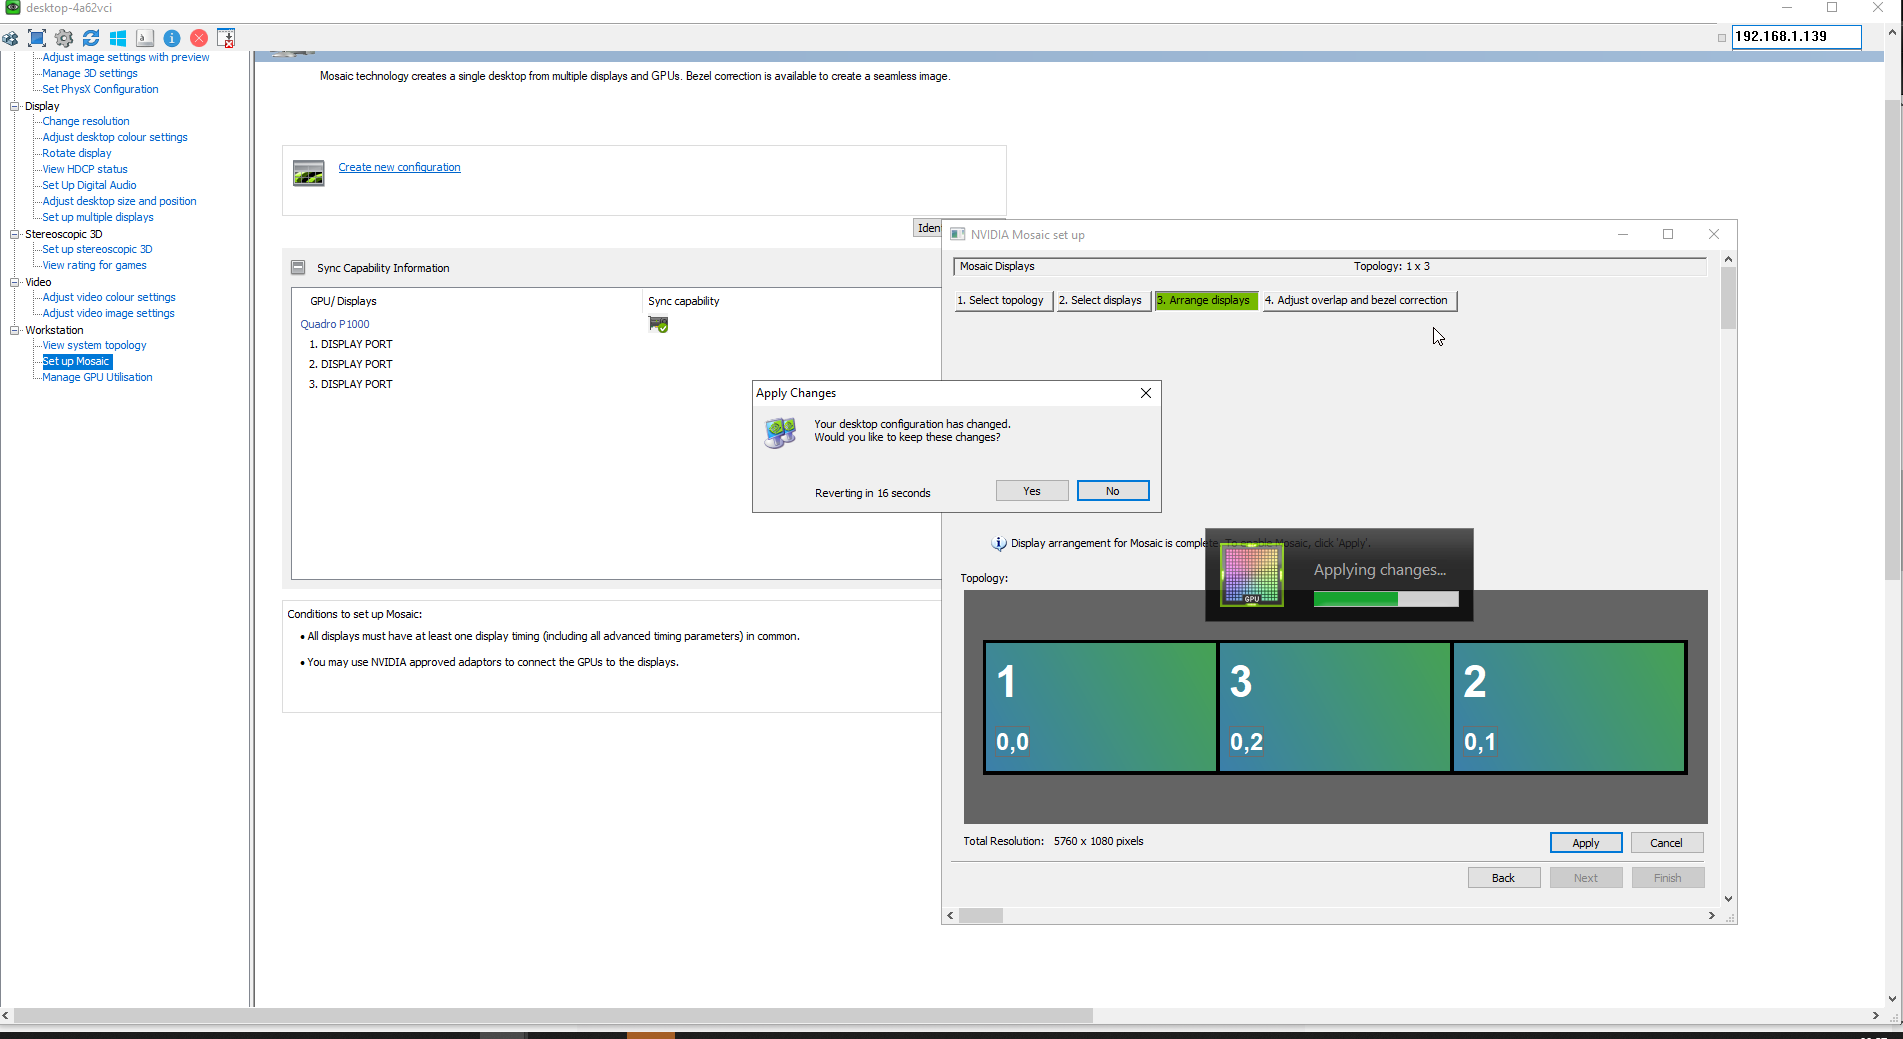Click the Back button in Mosaic wizard
Screen dimensions: 1903x1039
[1504, 878]
